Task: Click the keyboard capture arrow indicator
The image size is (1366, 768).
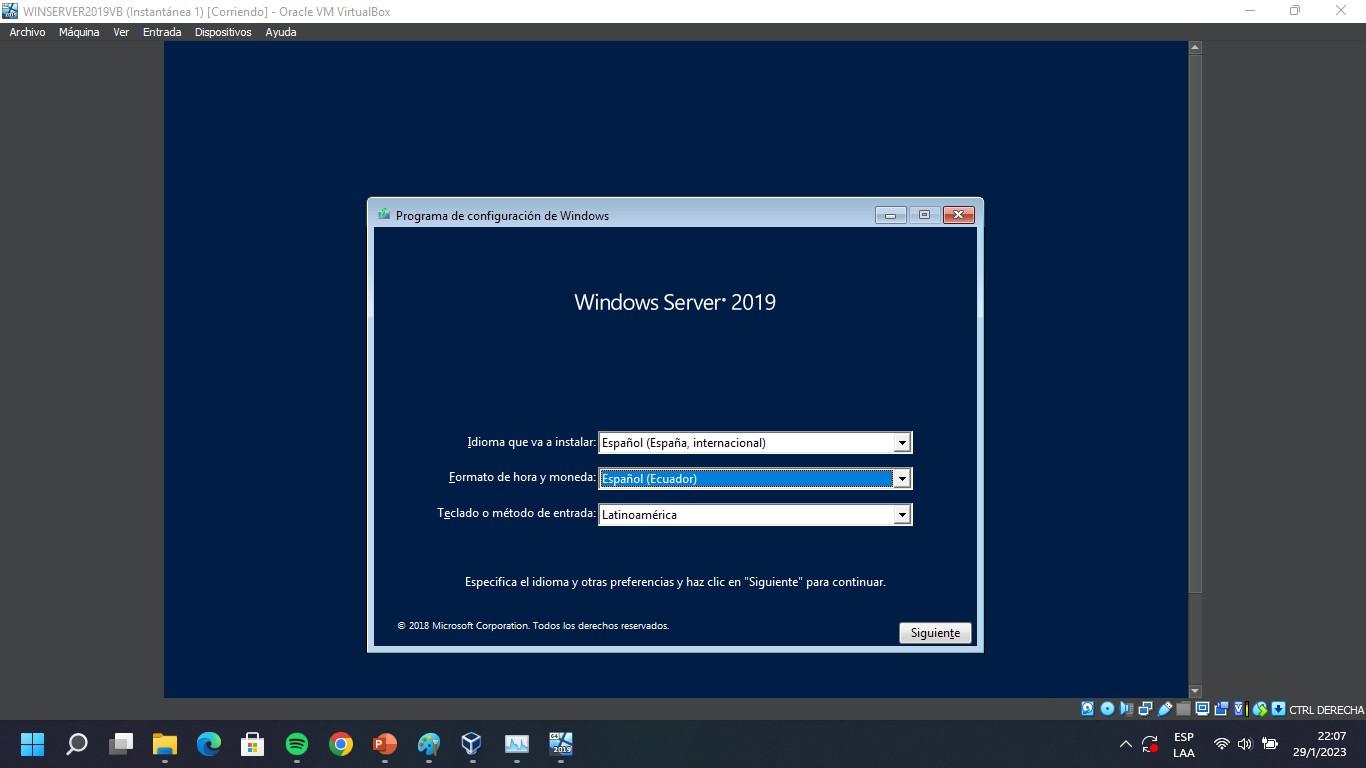Action: pyautogui.click(x=1278, y=709)
